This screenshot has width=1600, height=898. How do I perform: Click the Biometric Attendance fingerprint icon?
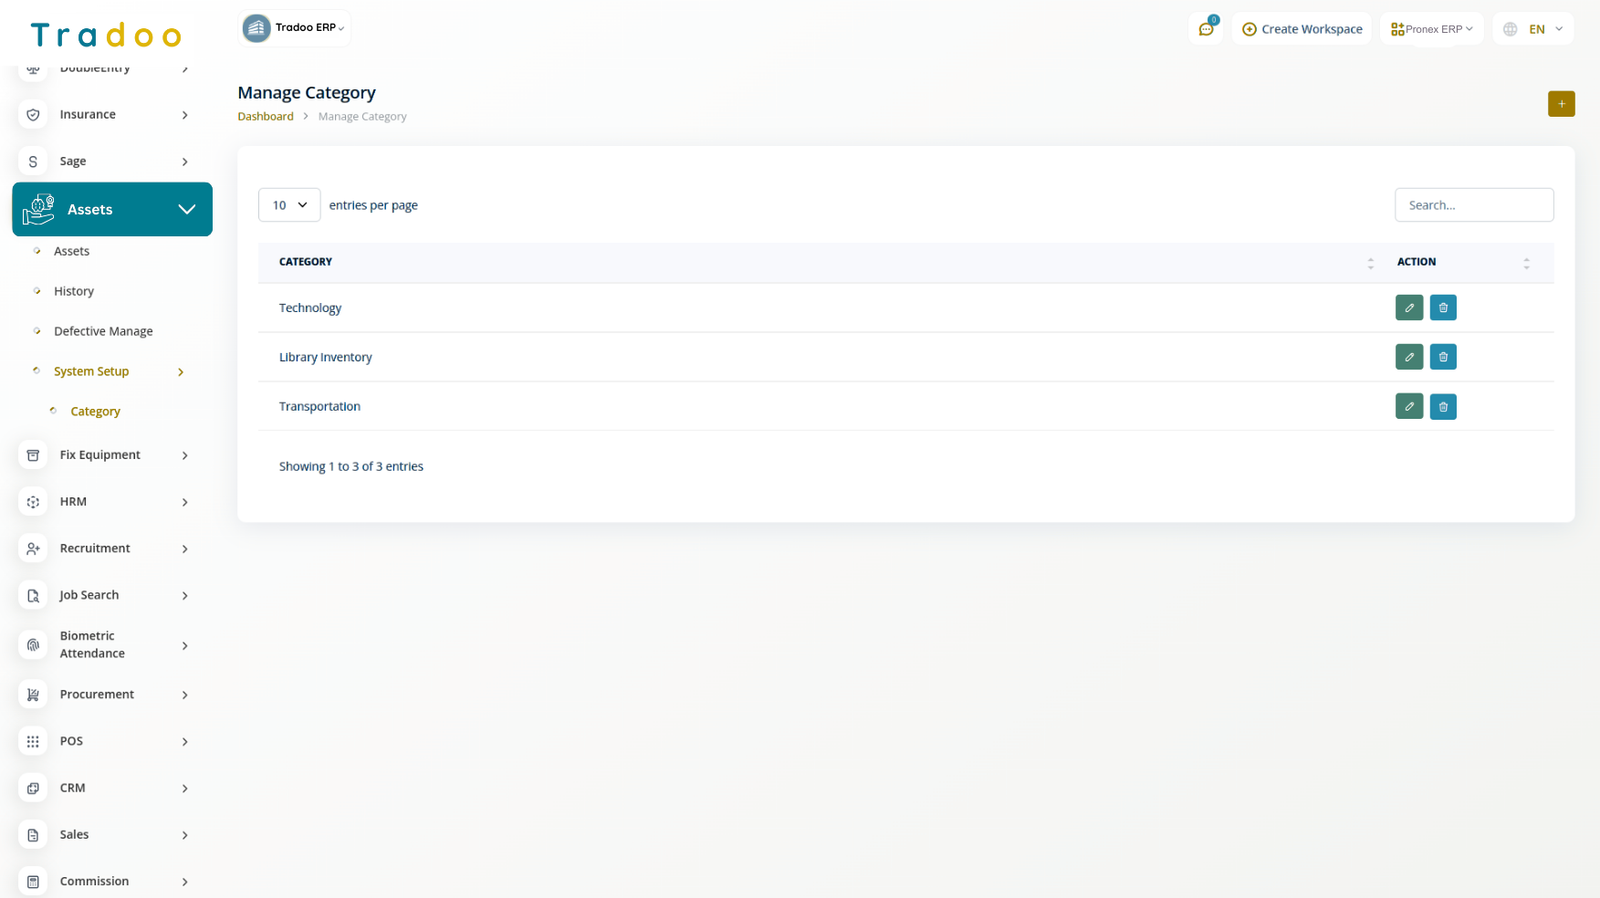coord(33,645)
